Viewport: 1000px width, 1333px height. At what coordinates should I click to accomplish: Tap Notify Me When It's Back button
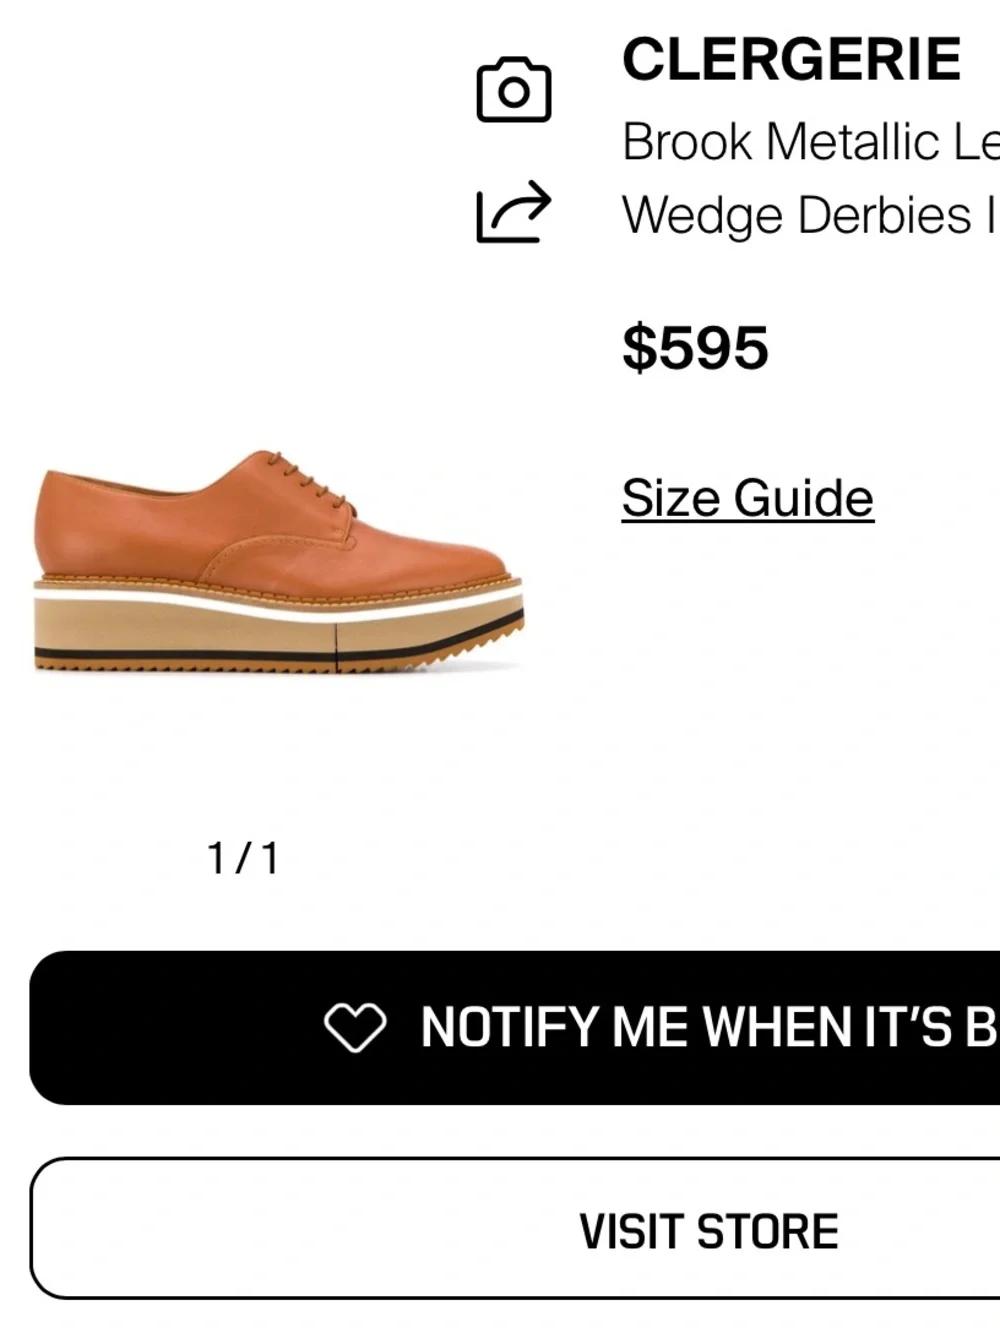[515, 1028]
